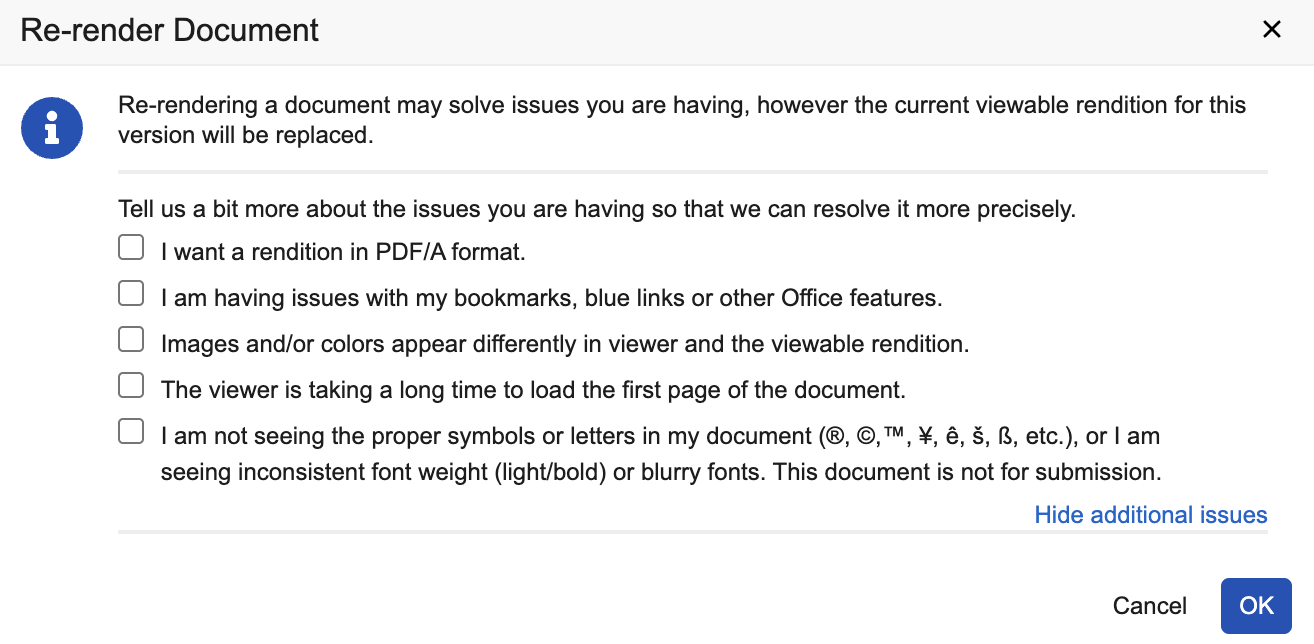Image resolution: width=1314 pixels, height=644 pixels.
Task: Tick the images and colors appear differently checkbox
Action: coord(131,339)
